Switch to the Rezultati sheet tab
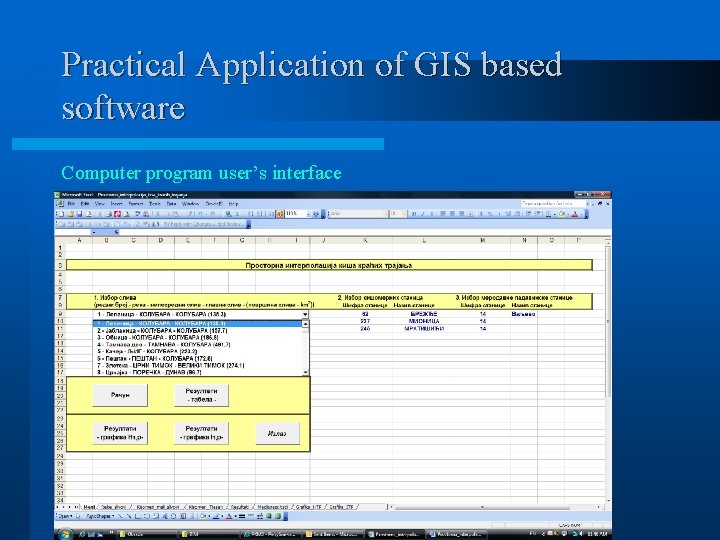The image size is (720, 540). (240, 507)
